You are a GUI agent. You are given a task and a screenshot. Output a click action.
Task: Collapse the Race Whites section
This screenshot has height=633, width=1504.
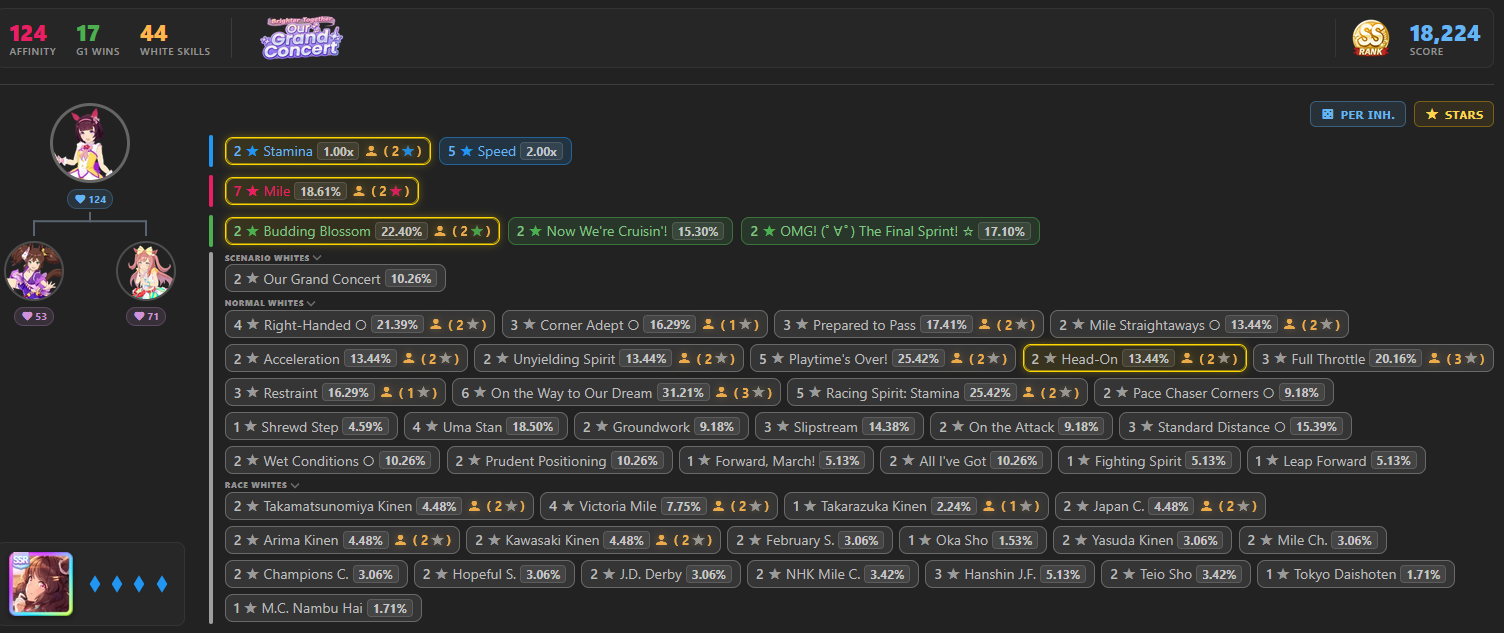[264, 485]
